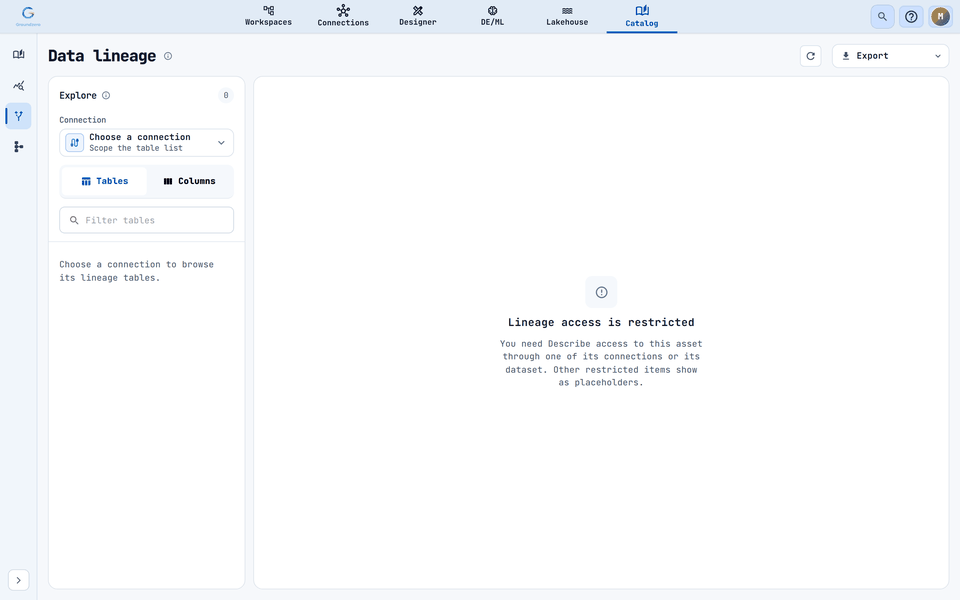Focus the Filter tables field
The height and width of the screenshot is (600, 960).
coord(146,220)
